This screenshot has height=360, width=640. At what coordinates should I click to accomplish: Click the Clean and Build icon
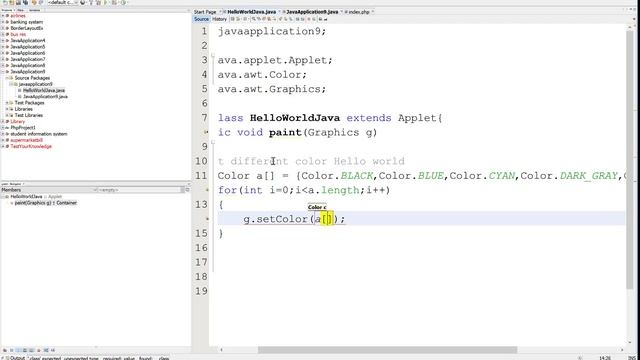(98, 2)
